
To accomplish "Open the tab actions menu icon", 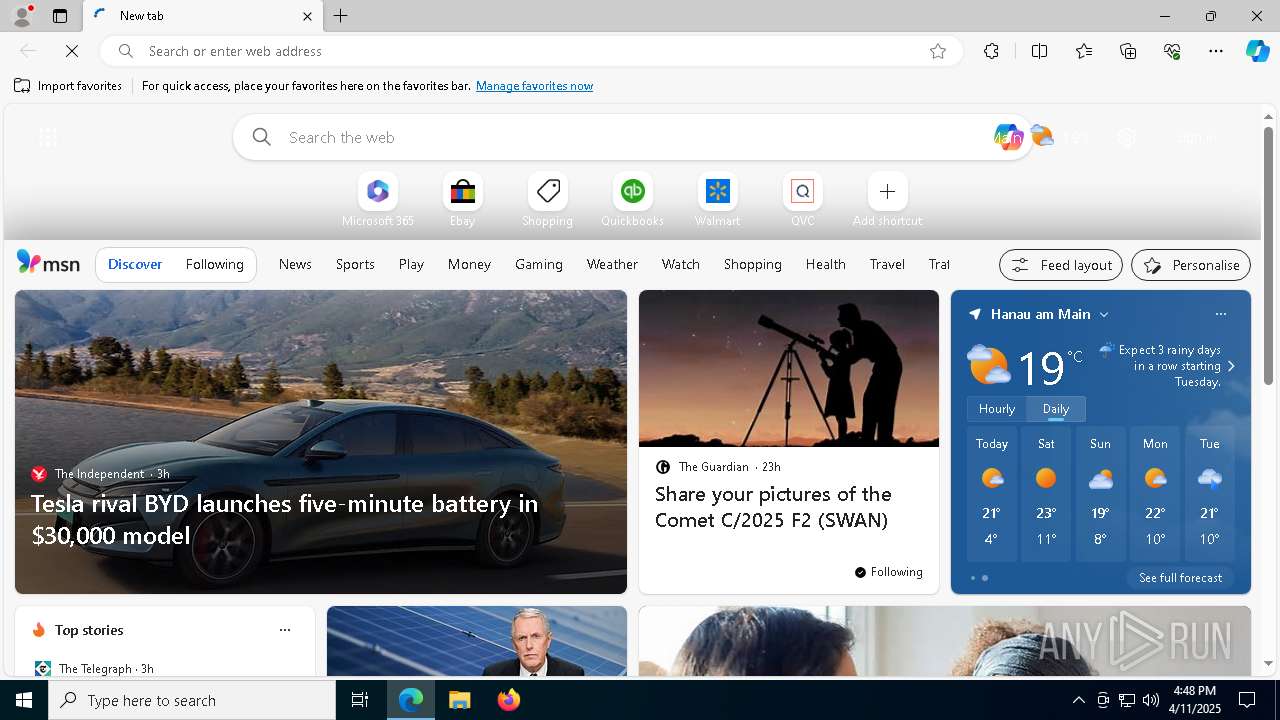I will tap(60, 16).
